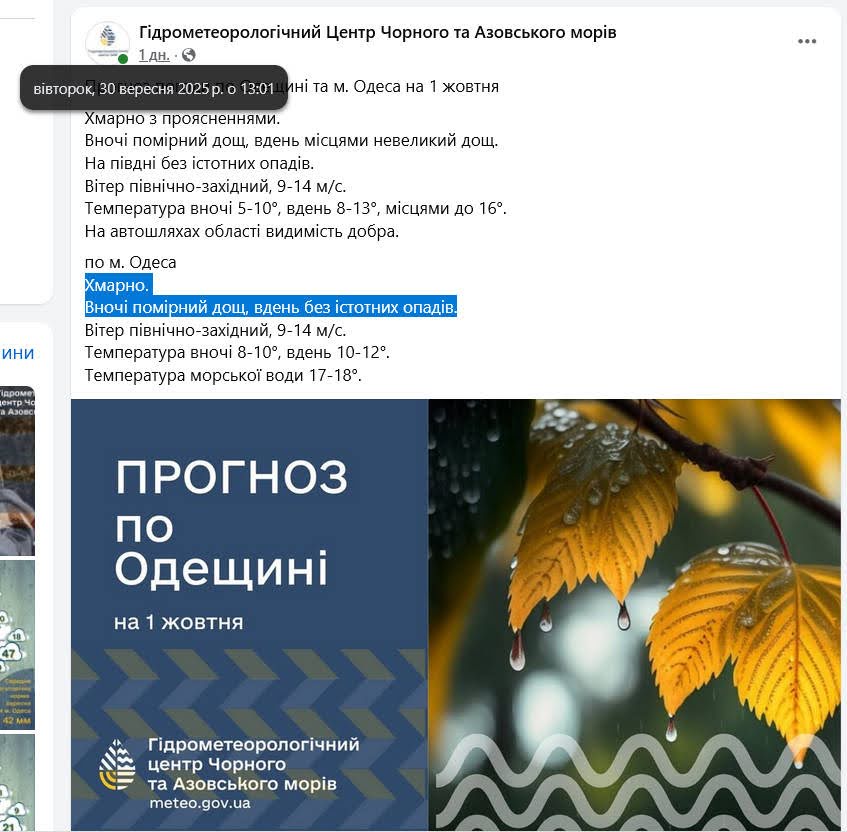The image size is (847, 832).
Task: Click the partial "ини" link in the left sidebar
Action: point(17,353)
